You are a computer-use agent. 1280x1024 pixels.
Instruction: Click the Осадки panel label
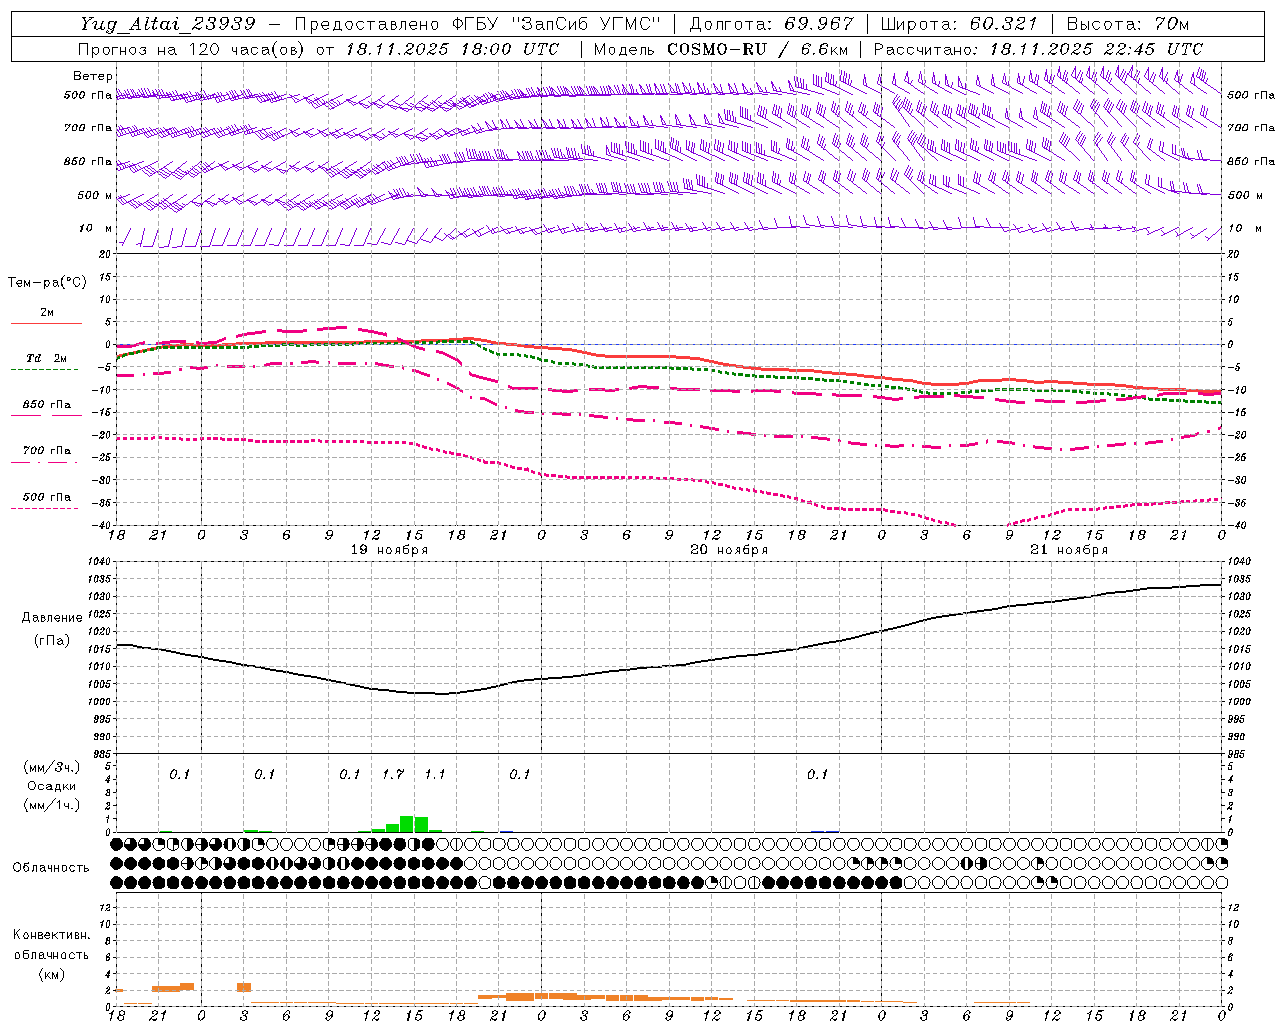[52, 786]
